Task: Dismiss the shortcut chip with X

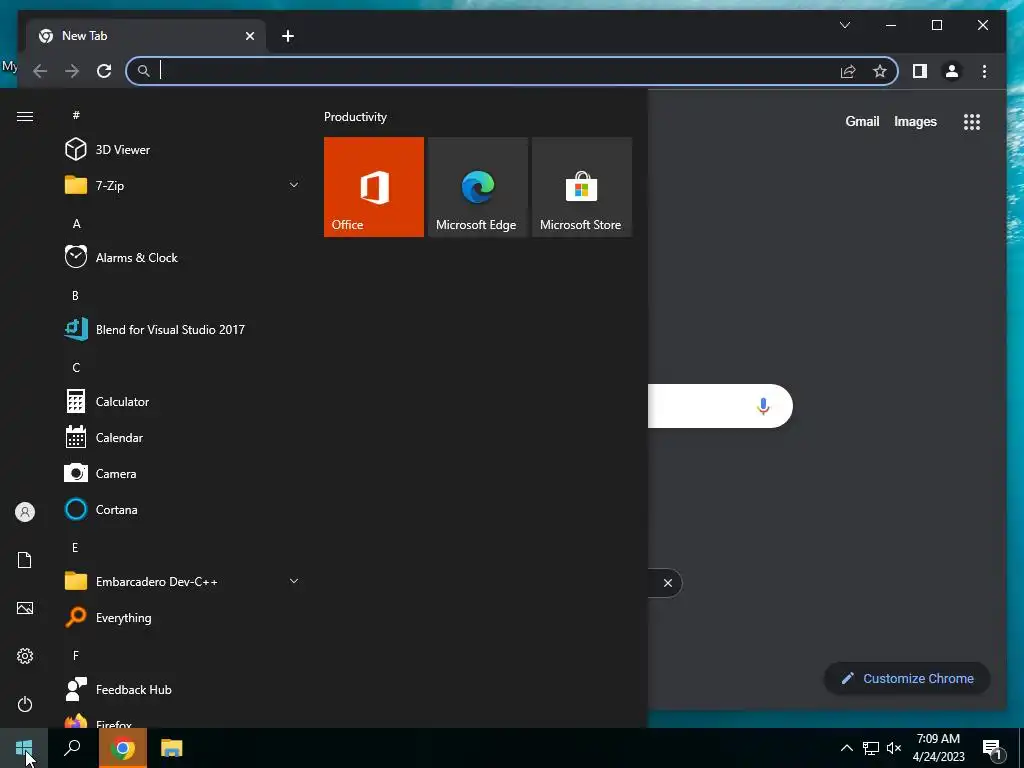Action: point(667,583)
